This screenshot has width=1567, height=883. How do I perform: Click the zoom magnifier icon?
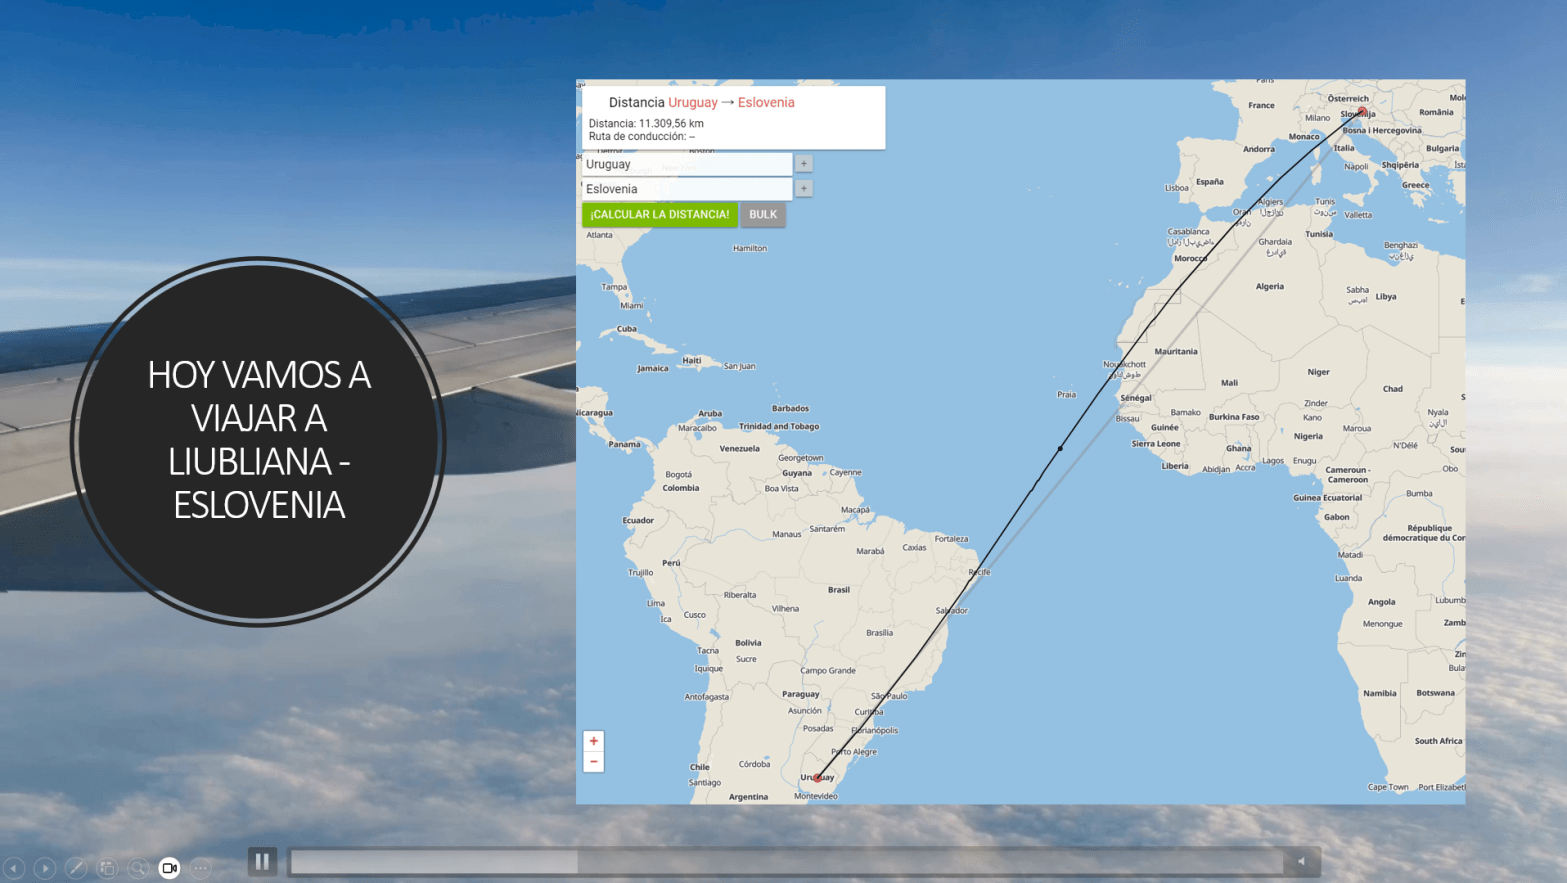click(138, 868)
